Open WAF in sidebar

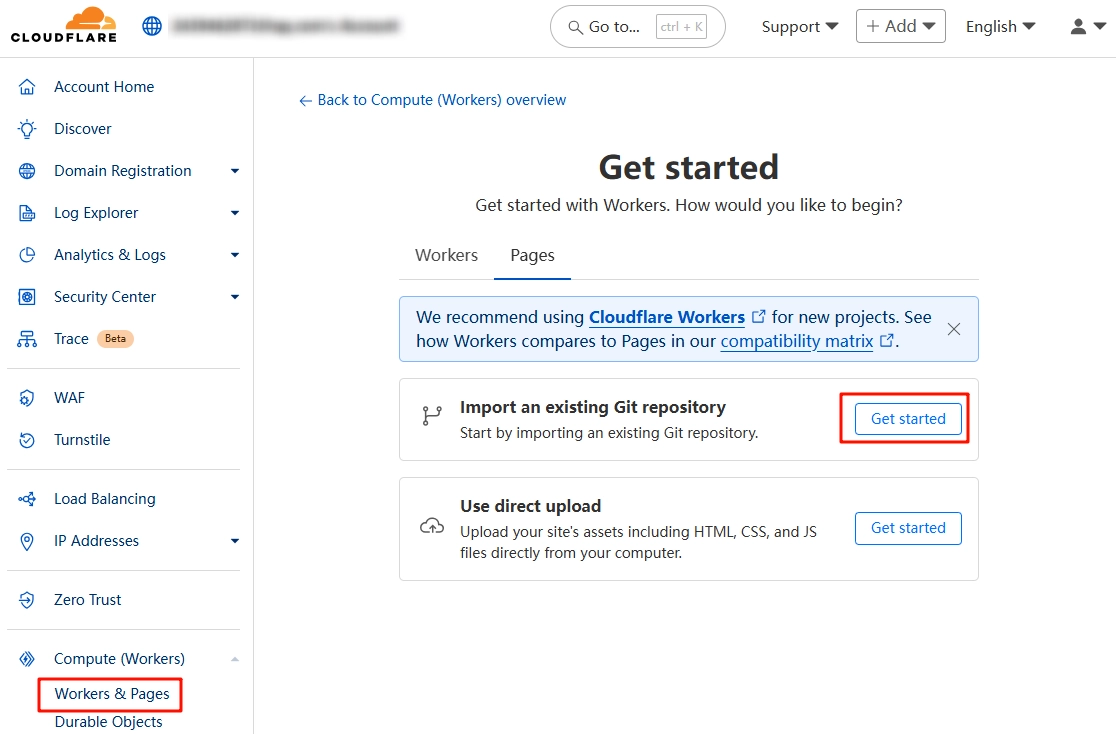click(69, 398)
